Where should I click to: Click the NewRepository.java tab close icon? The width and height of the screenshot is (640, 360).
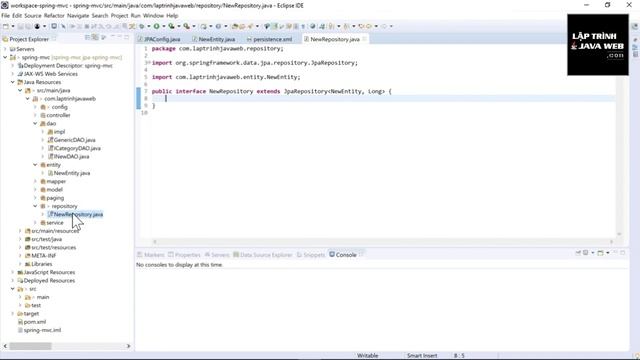[x=364, y=39]
